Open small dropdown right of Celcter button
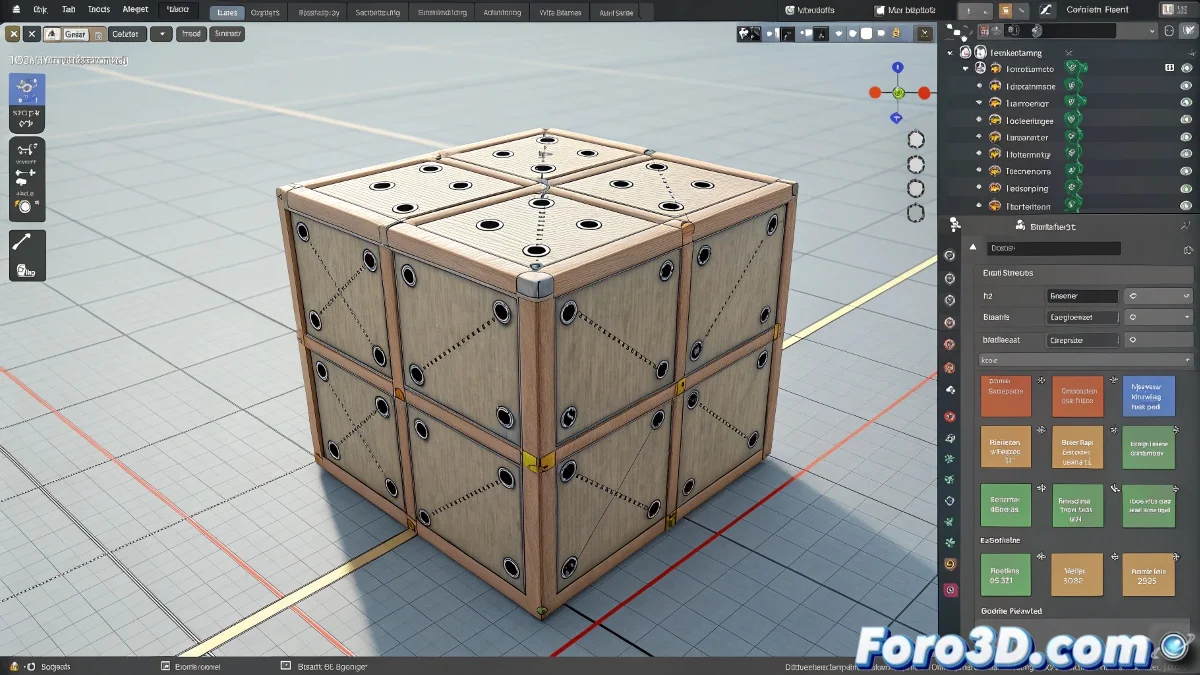1200x675 pixels. tap(161, 33)
